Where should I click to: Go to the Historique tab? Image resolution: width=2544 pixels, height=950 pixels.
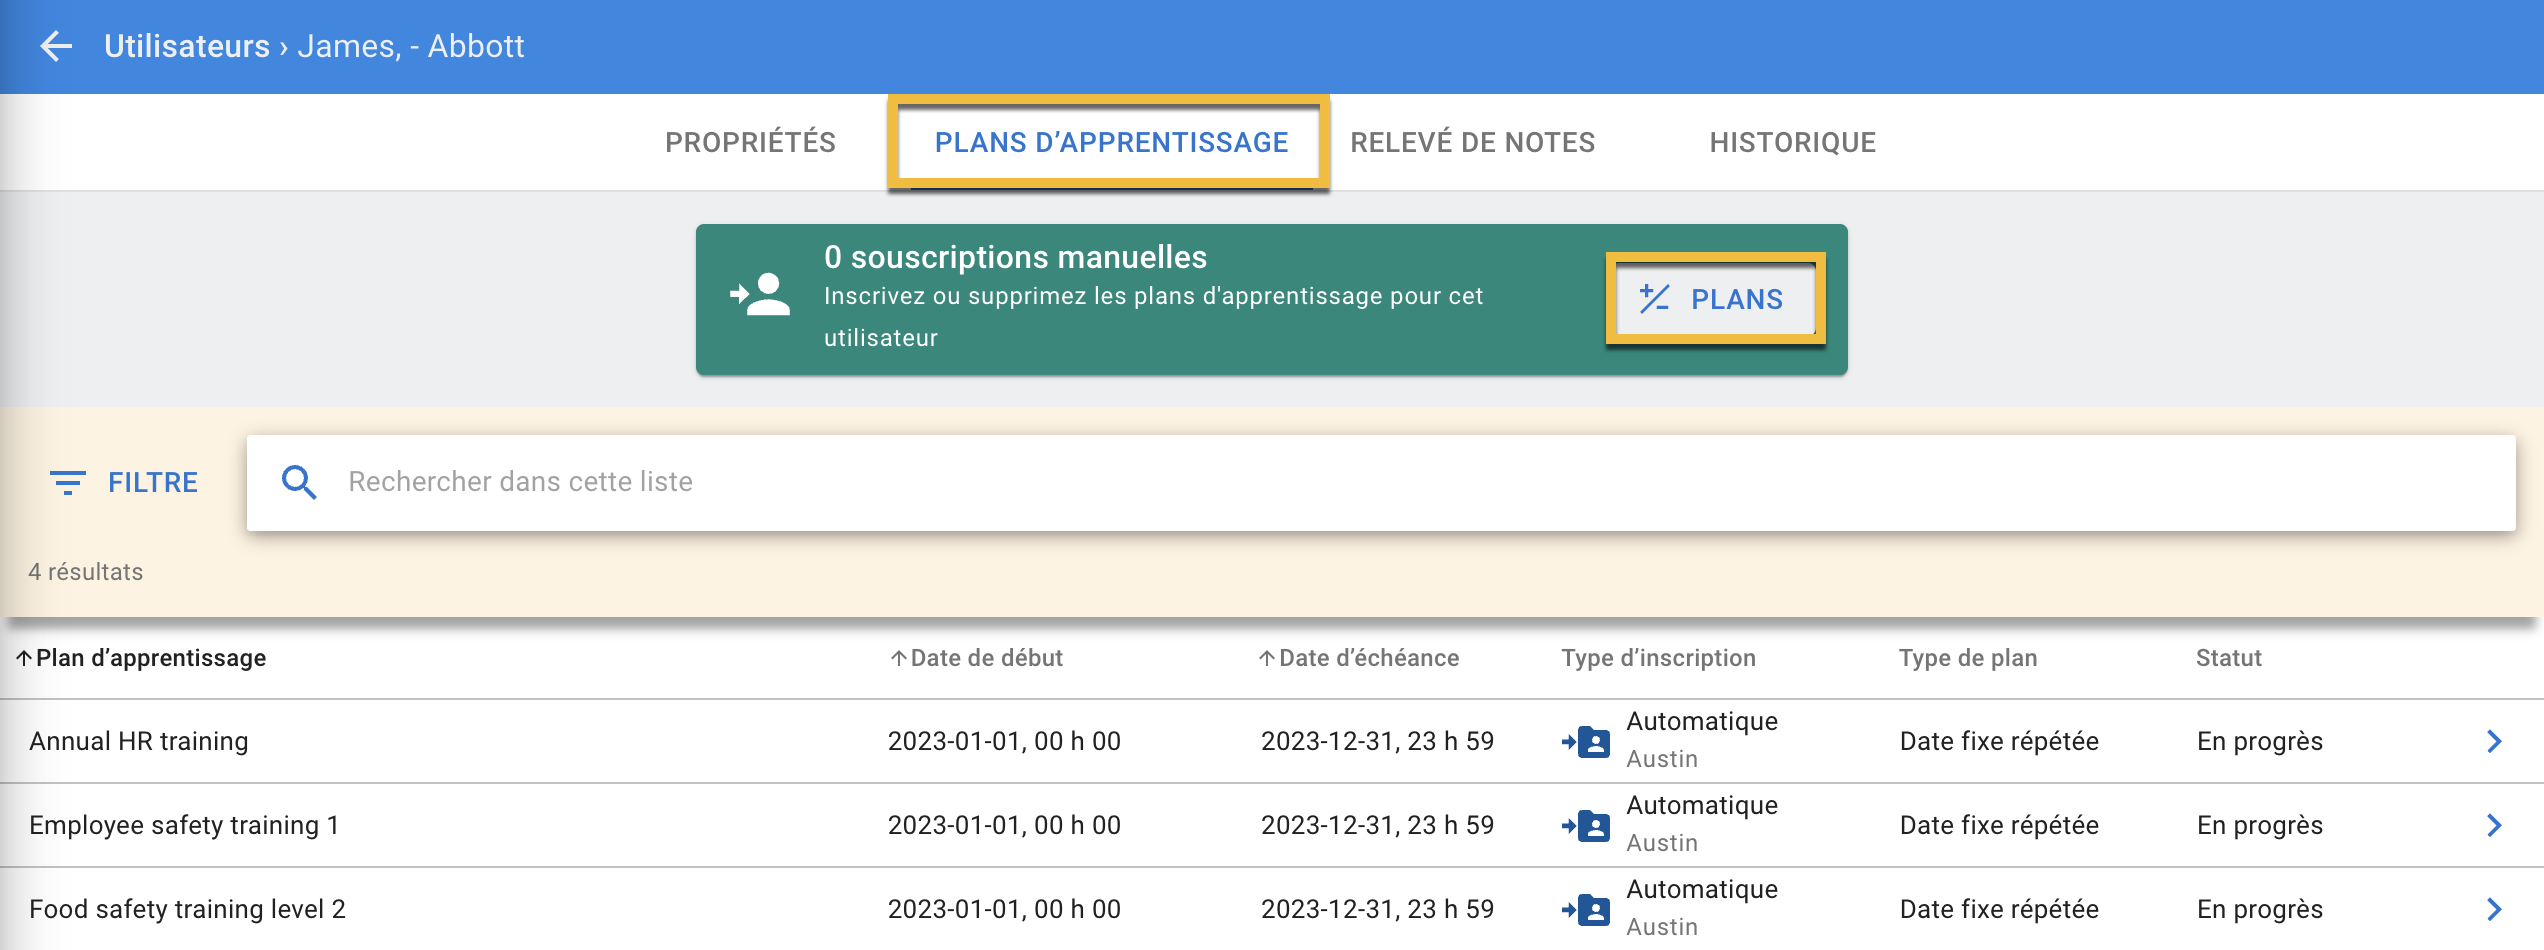[x=1792, y=142]
